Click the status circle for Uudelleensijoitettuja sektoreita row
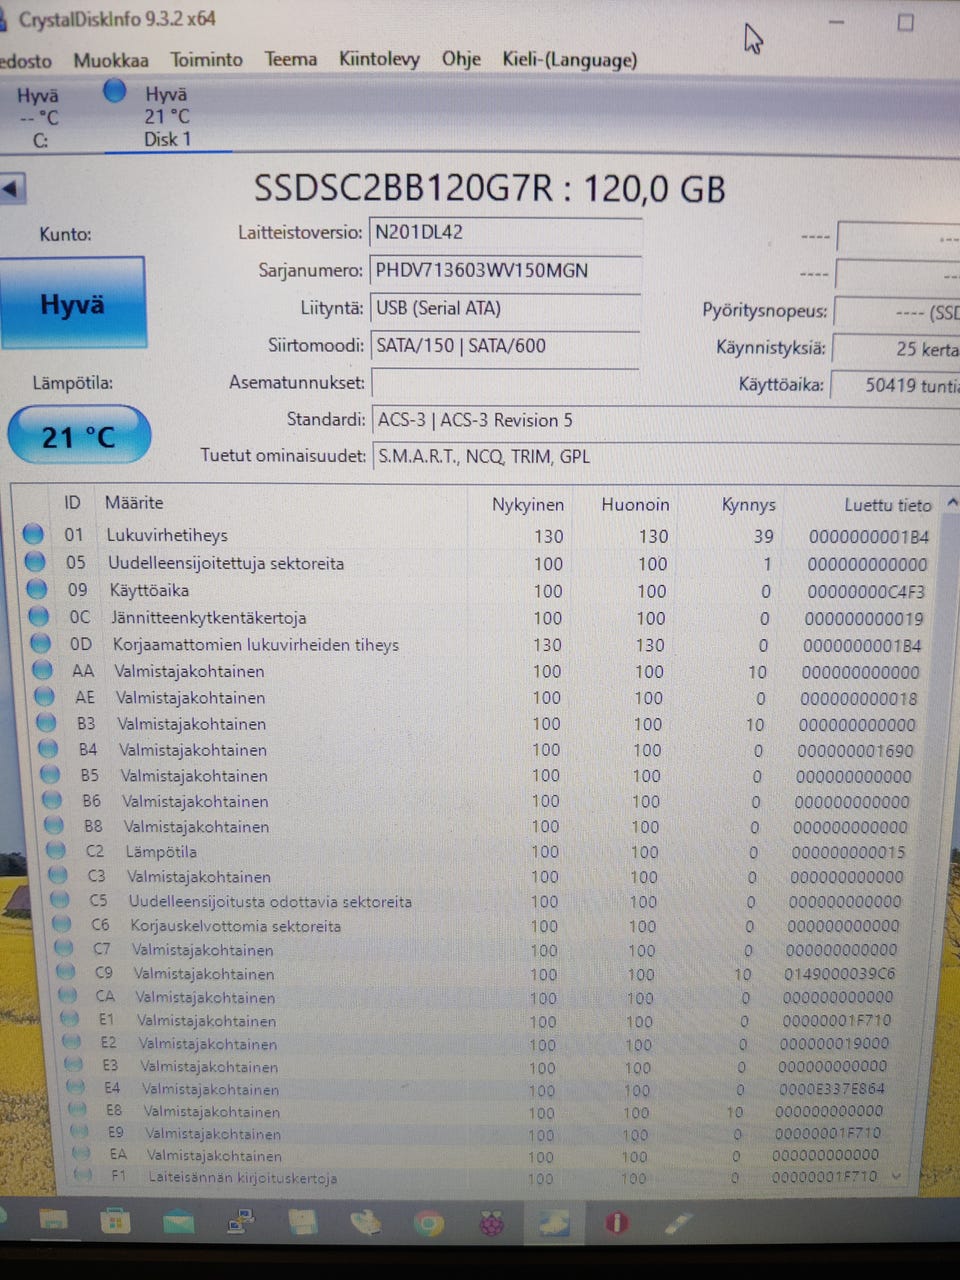The height and width of the screenshot is (1280, 960). (35, 562)
